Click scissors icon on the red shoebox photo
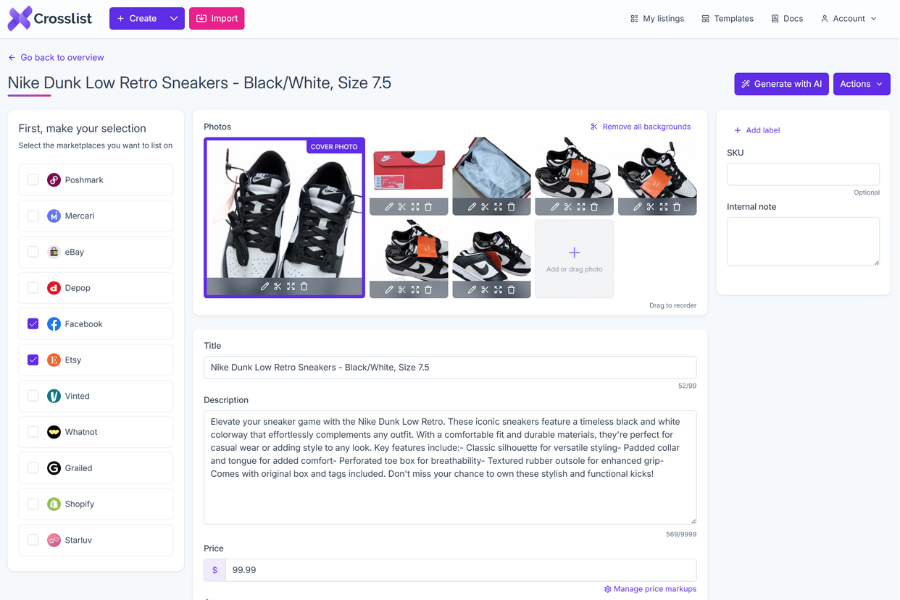Viewport: 900px width, 600px height. [402, 207]
